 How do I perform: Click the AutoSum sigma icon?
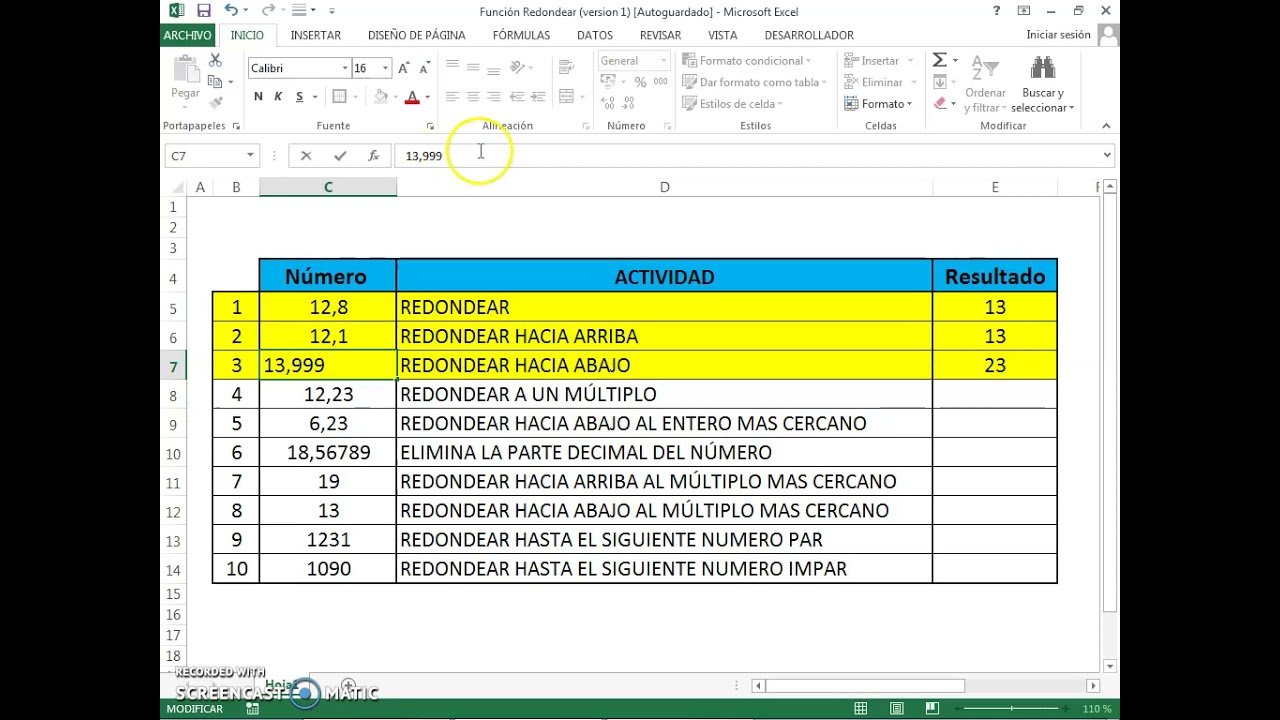click(940, 61)
